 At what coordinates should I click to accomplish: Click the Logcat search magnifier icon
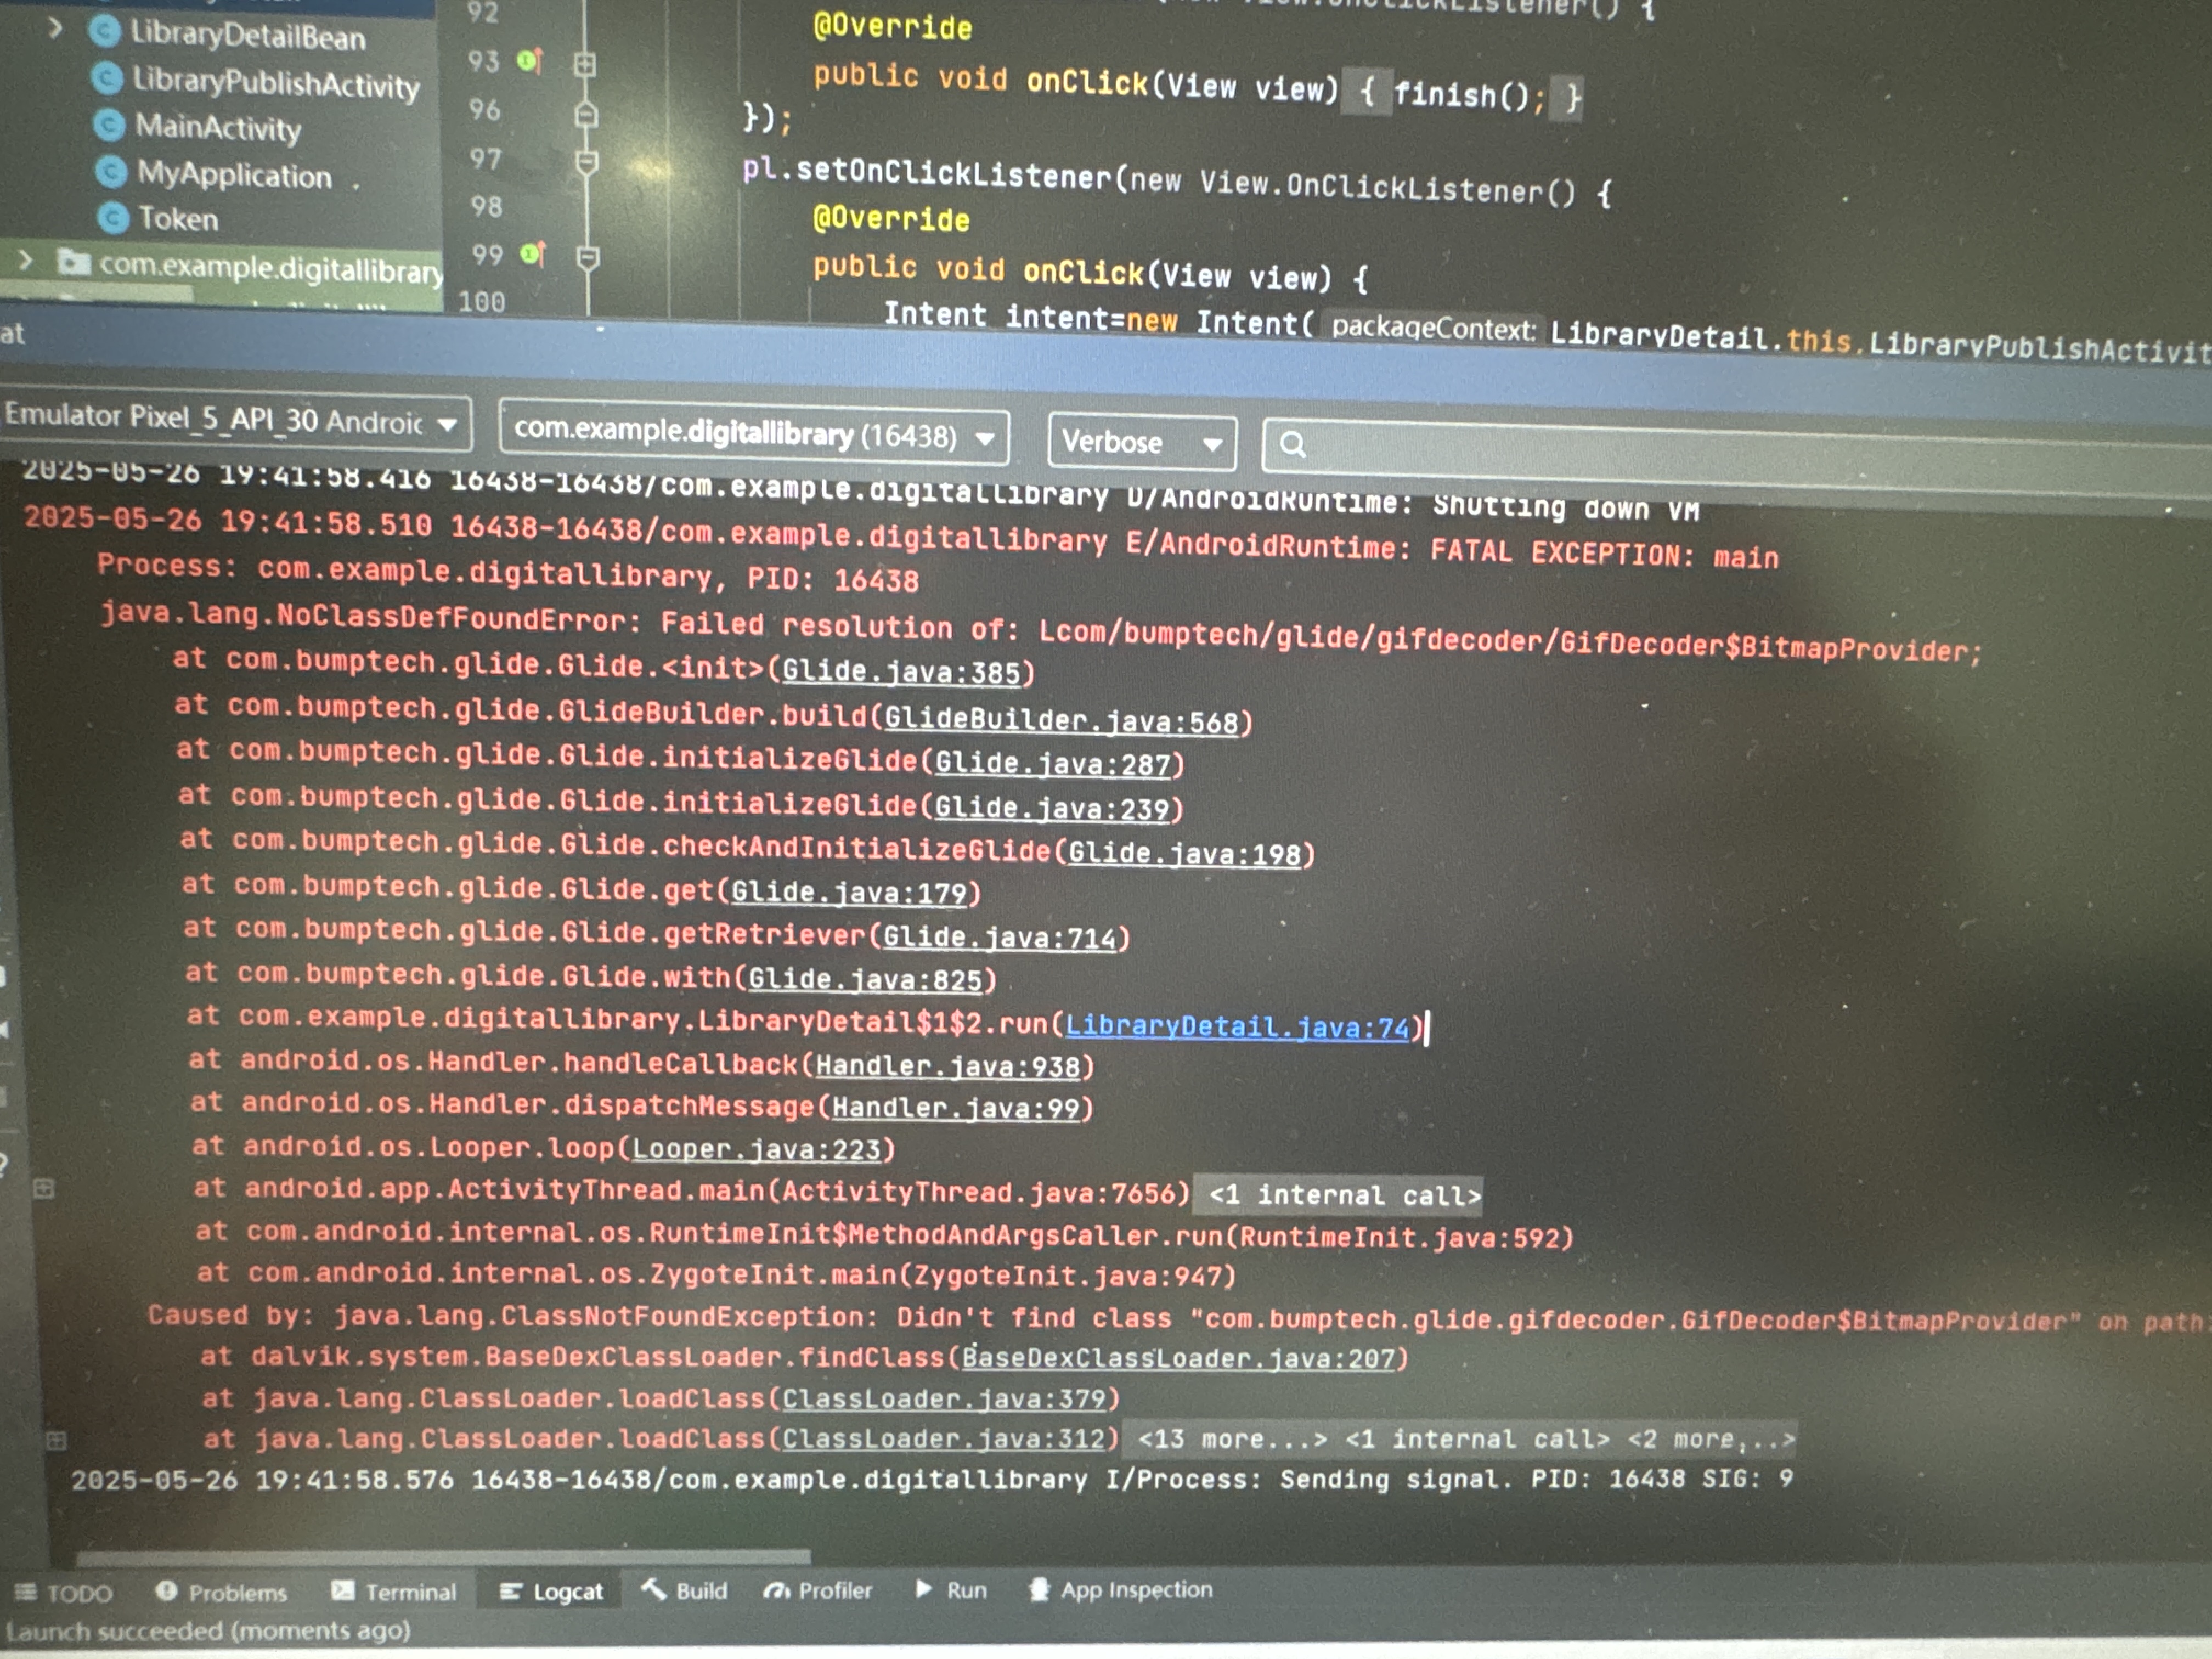[x=1292, y=444]
